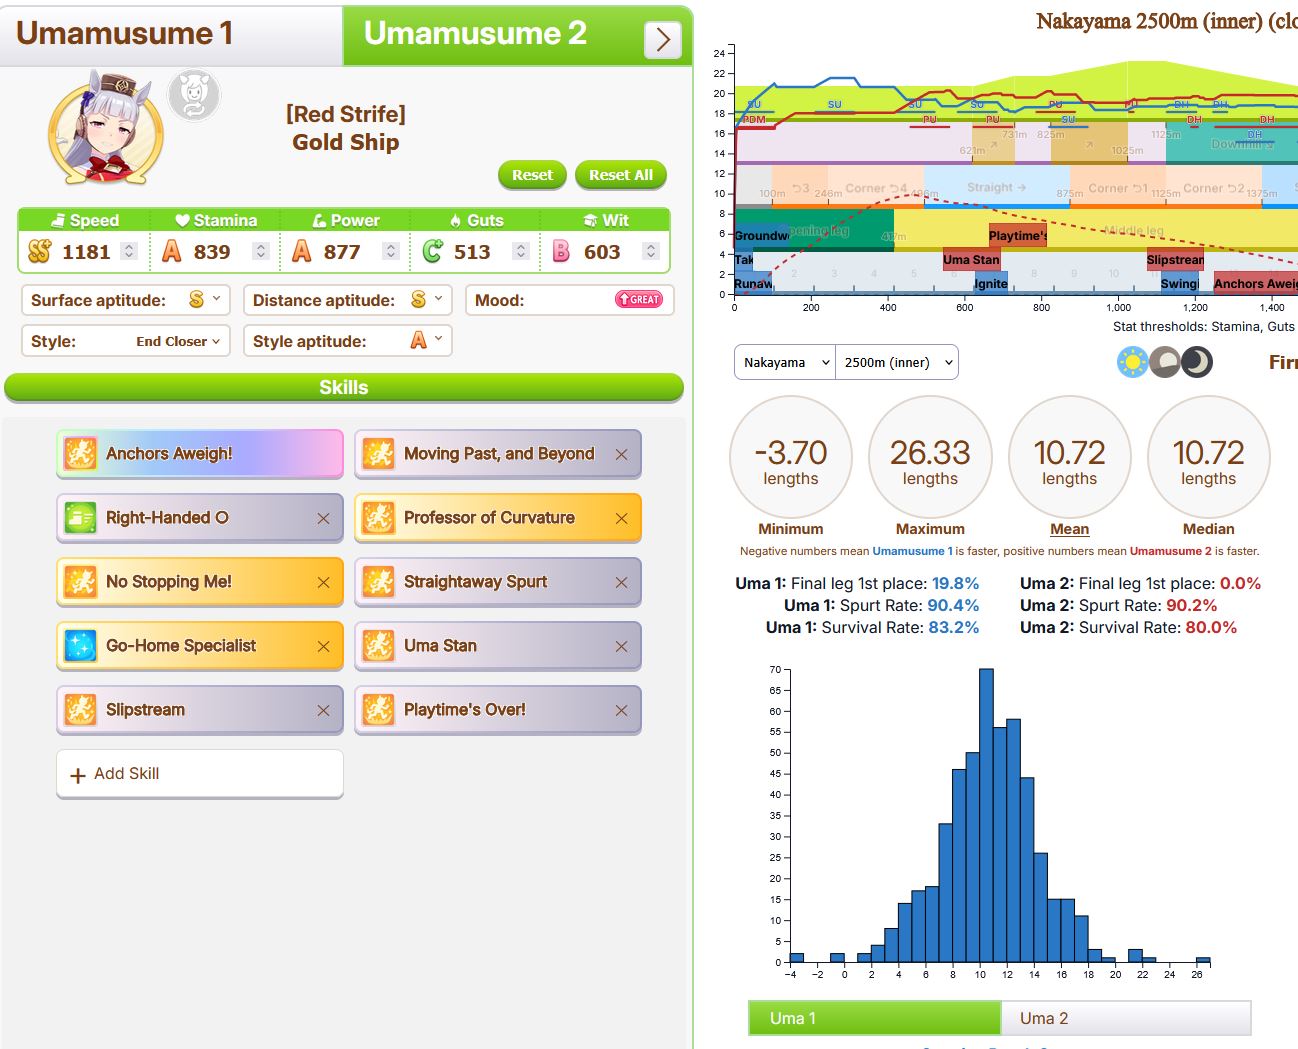Remove the Straightaway Spurt skill
Image resolution: width=1298 pixels, height=1049 pixels.
(x=622, y=582)
